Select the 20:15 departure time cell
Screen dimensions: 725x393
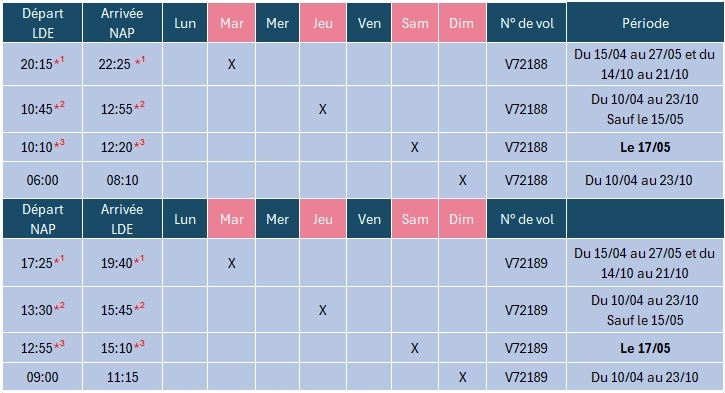(43, 64)
